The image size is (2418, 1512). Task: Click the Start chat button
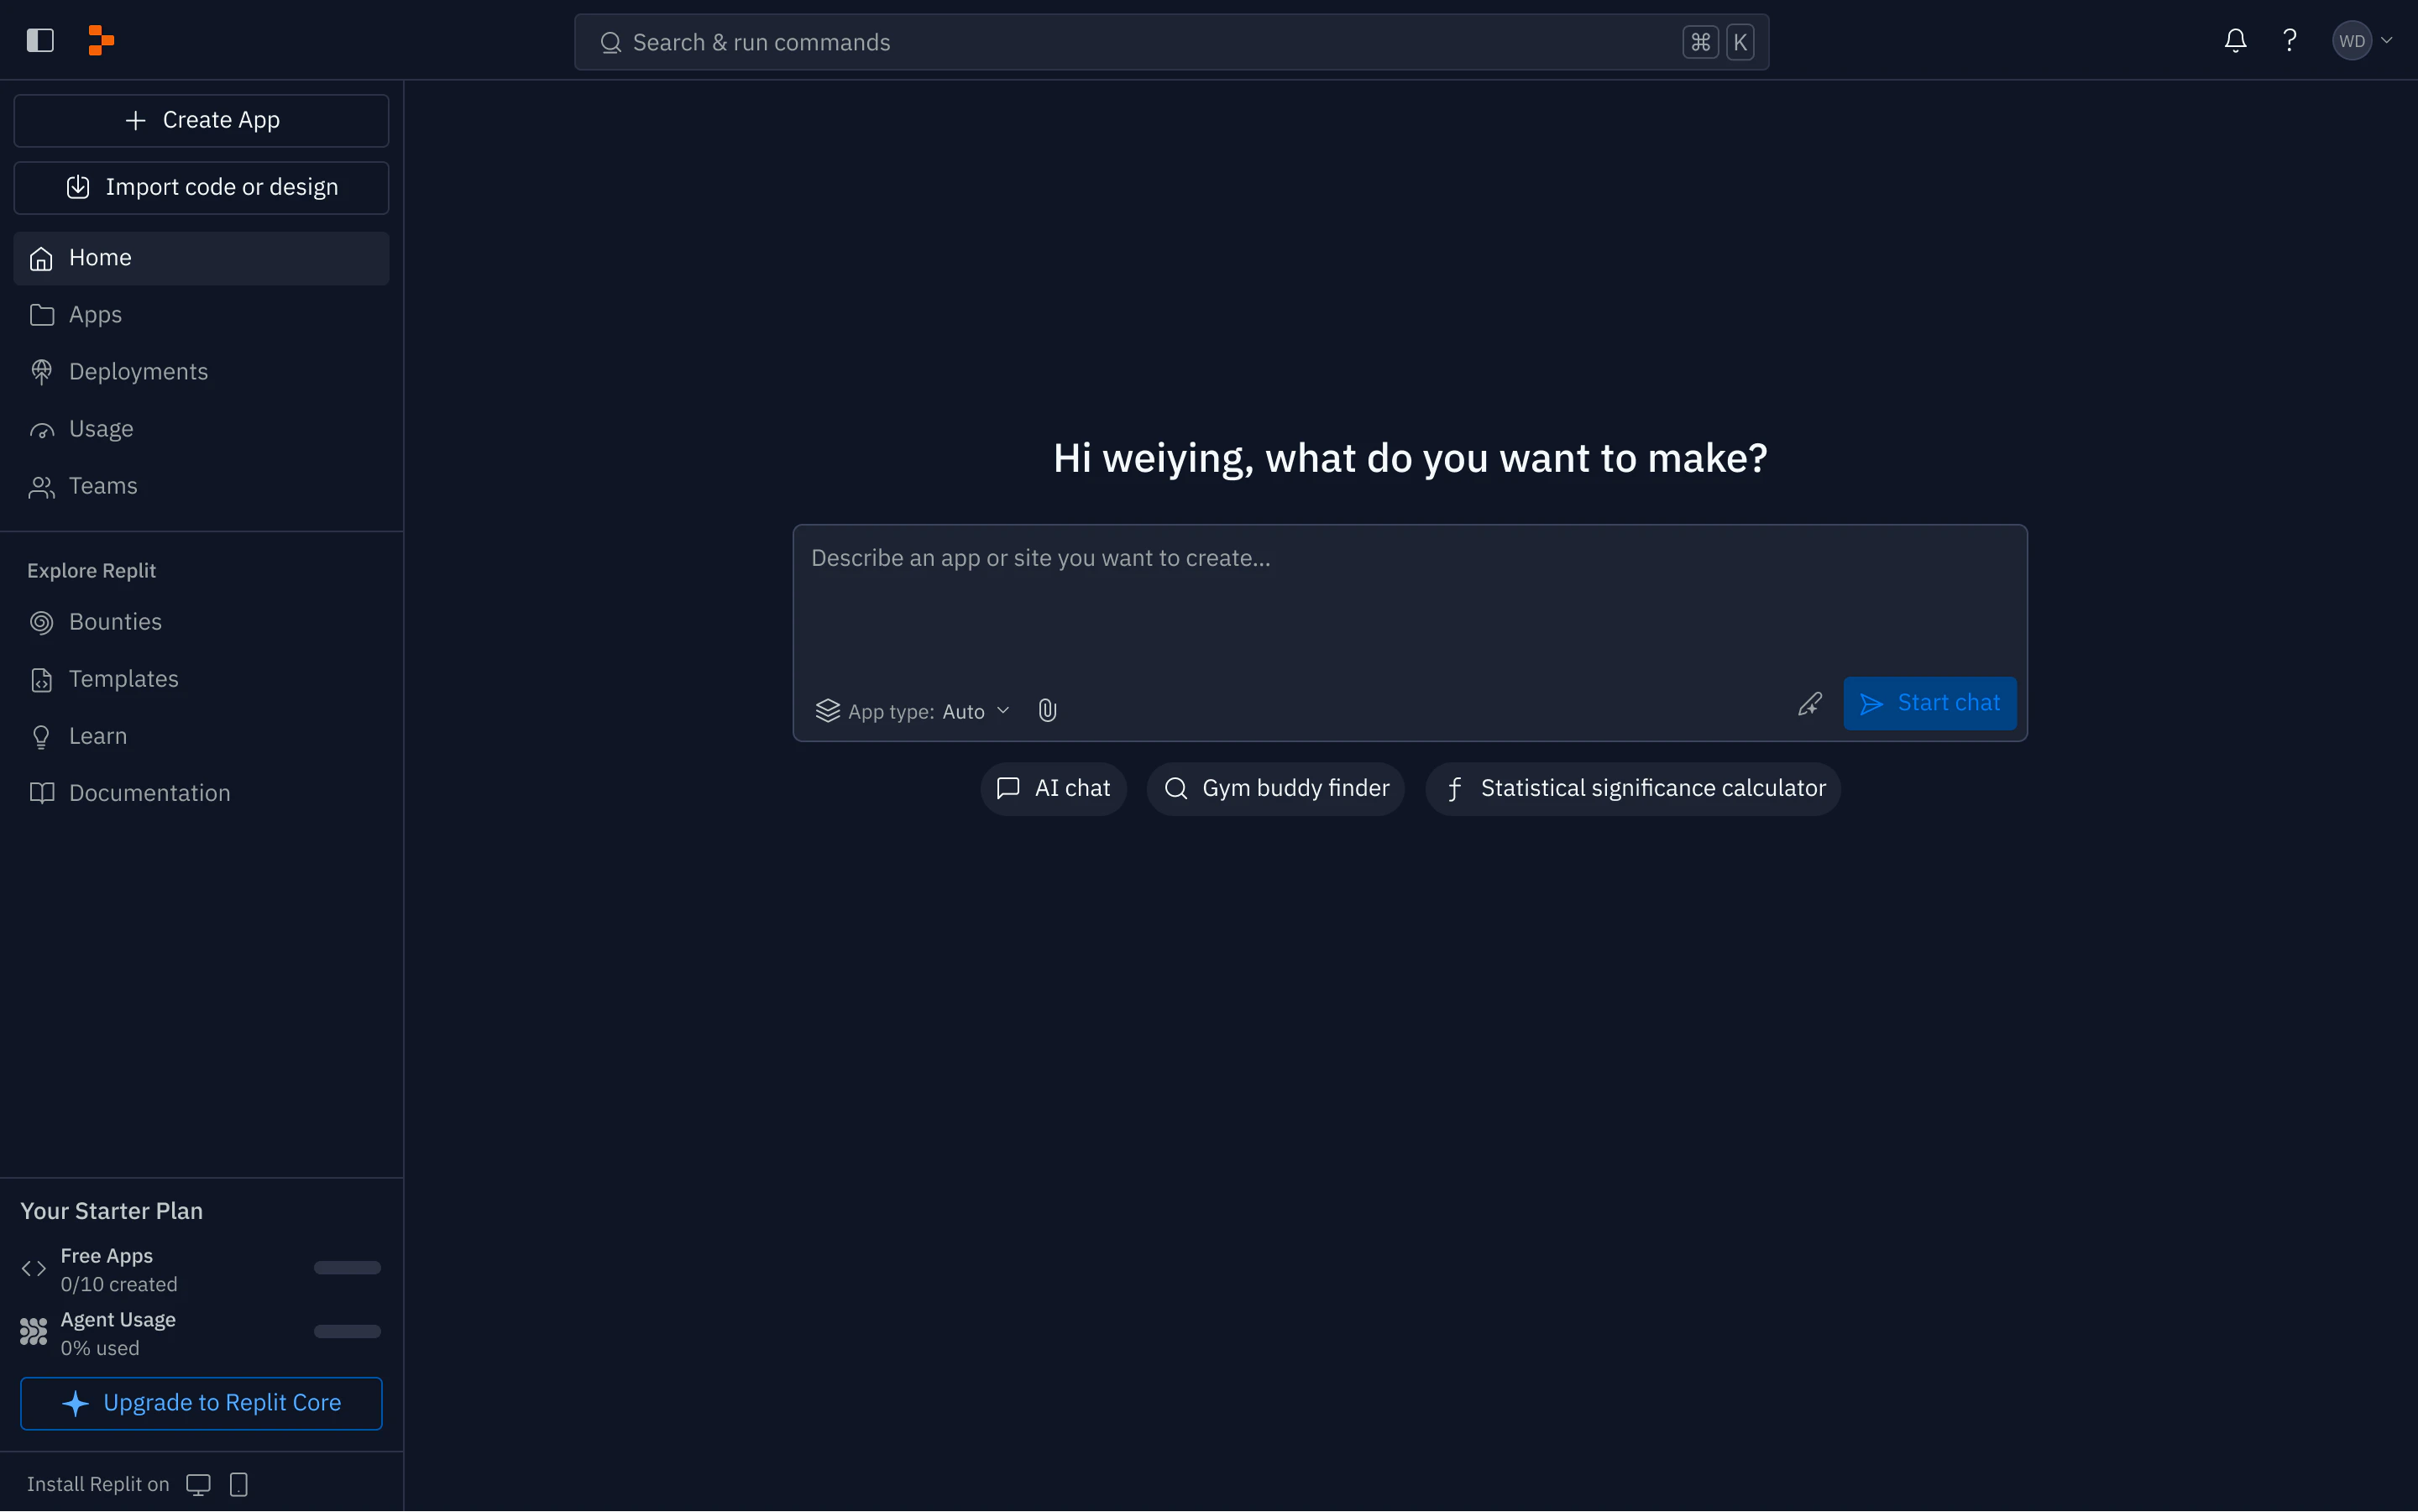coord(1929,703)
